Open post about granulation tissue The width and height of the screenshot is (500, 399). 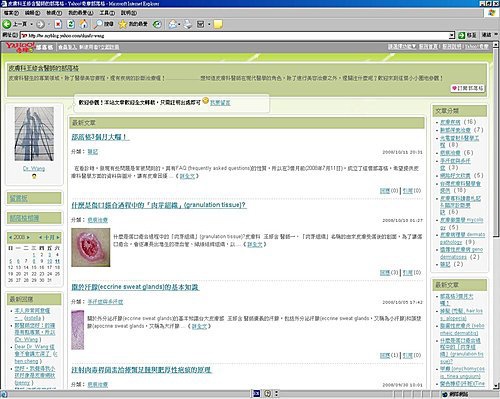click(x=159, y=205)
